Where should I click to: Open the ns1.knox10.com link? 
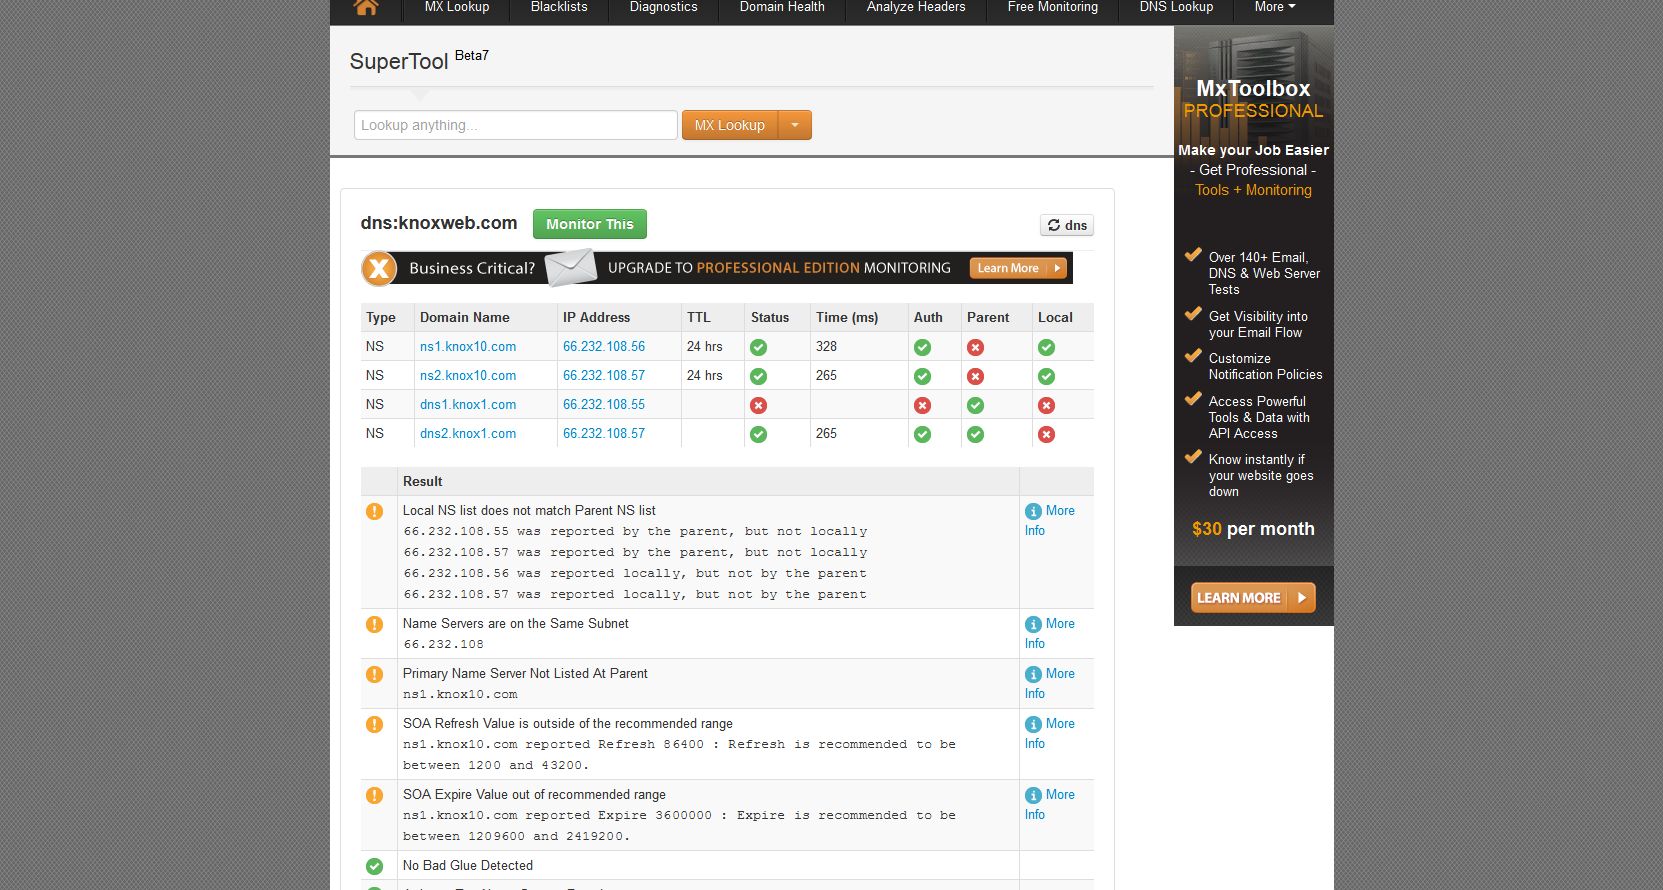(468, 346)
